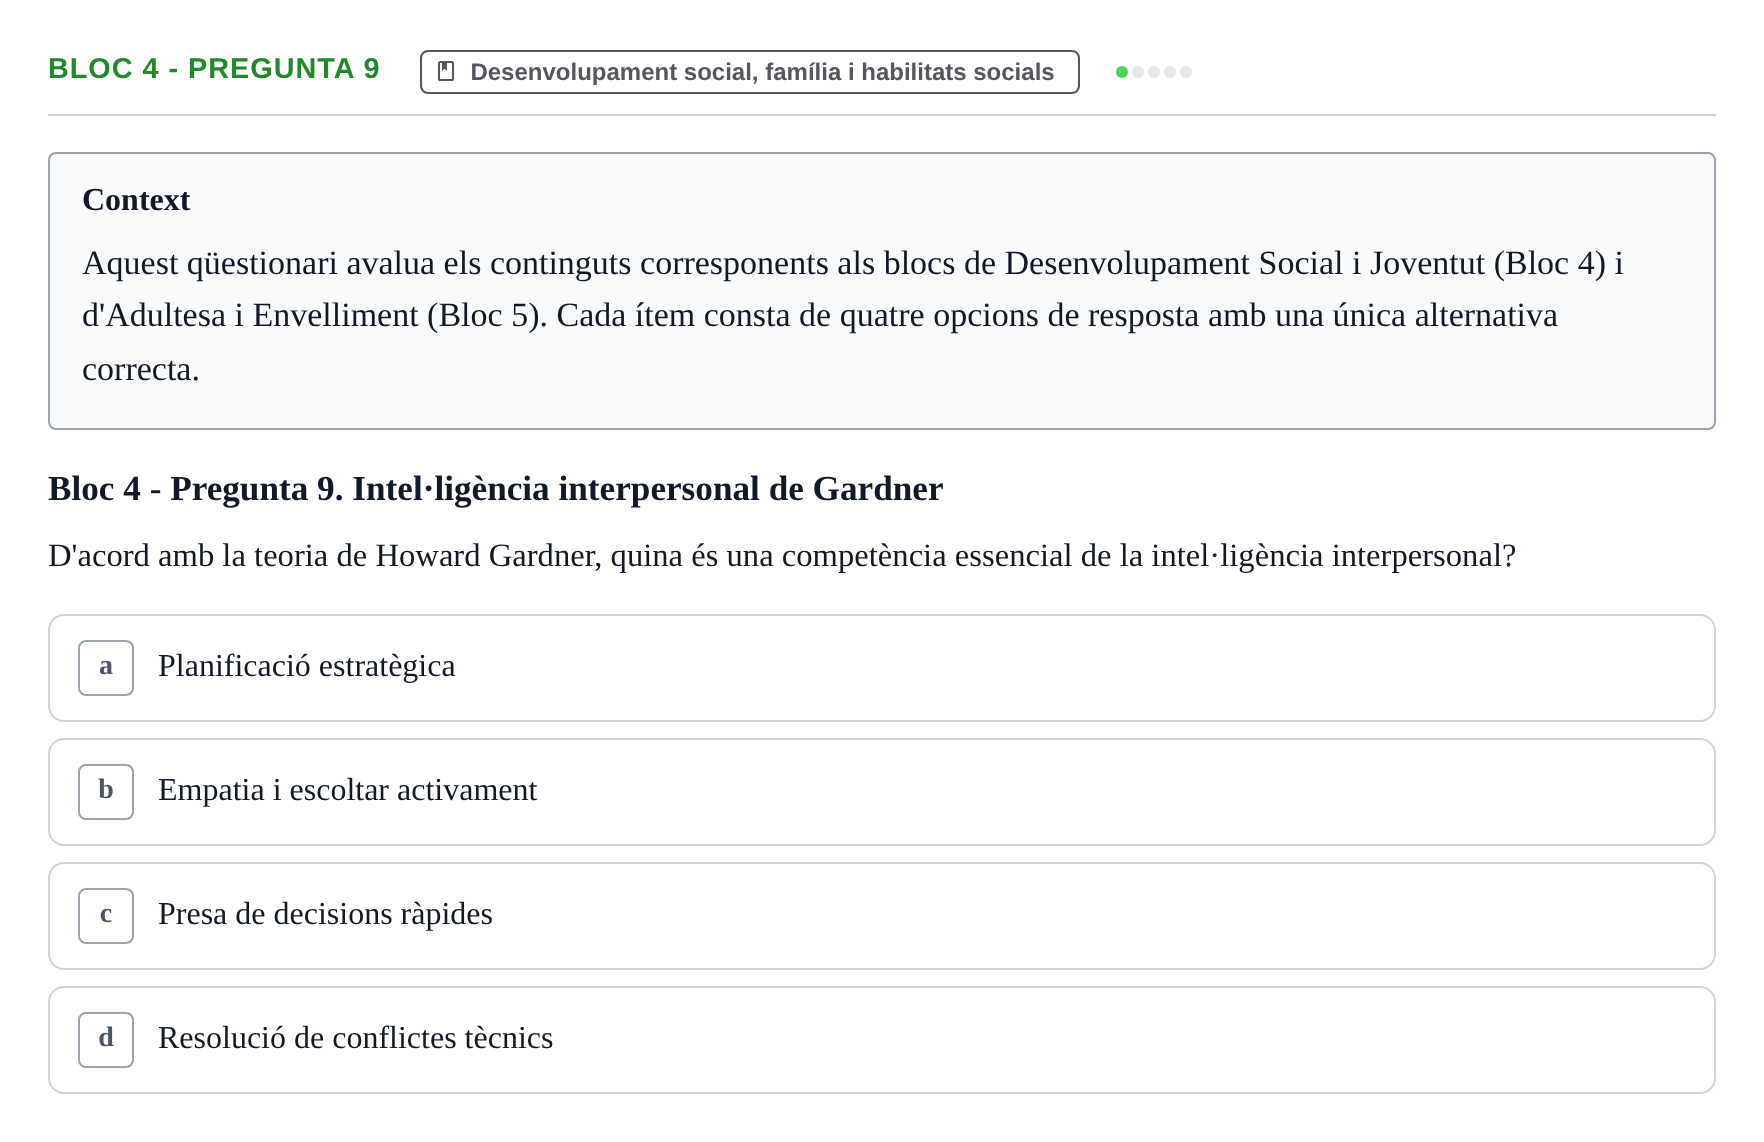1764x1142 pixels.
Task: Click the letter box 'd' marker
Action: pos(106,1040)
